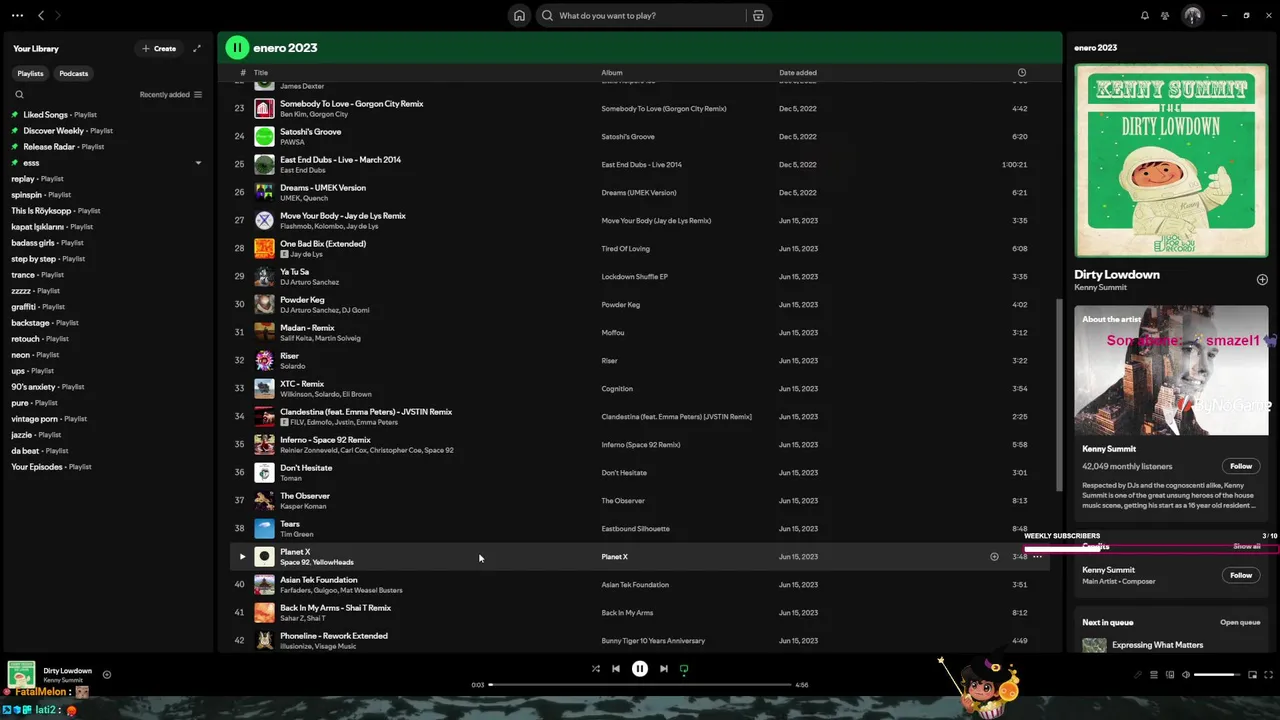The width and height of the screenshot is (1280, 720).
Task: Open the miniplayer
Action: (x=1252, y=675)
